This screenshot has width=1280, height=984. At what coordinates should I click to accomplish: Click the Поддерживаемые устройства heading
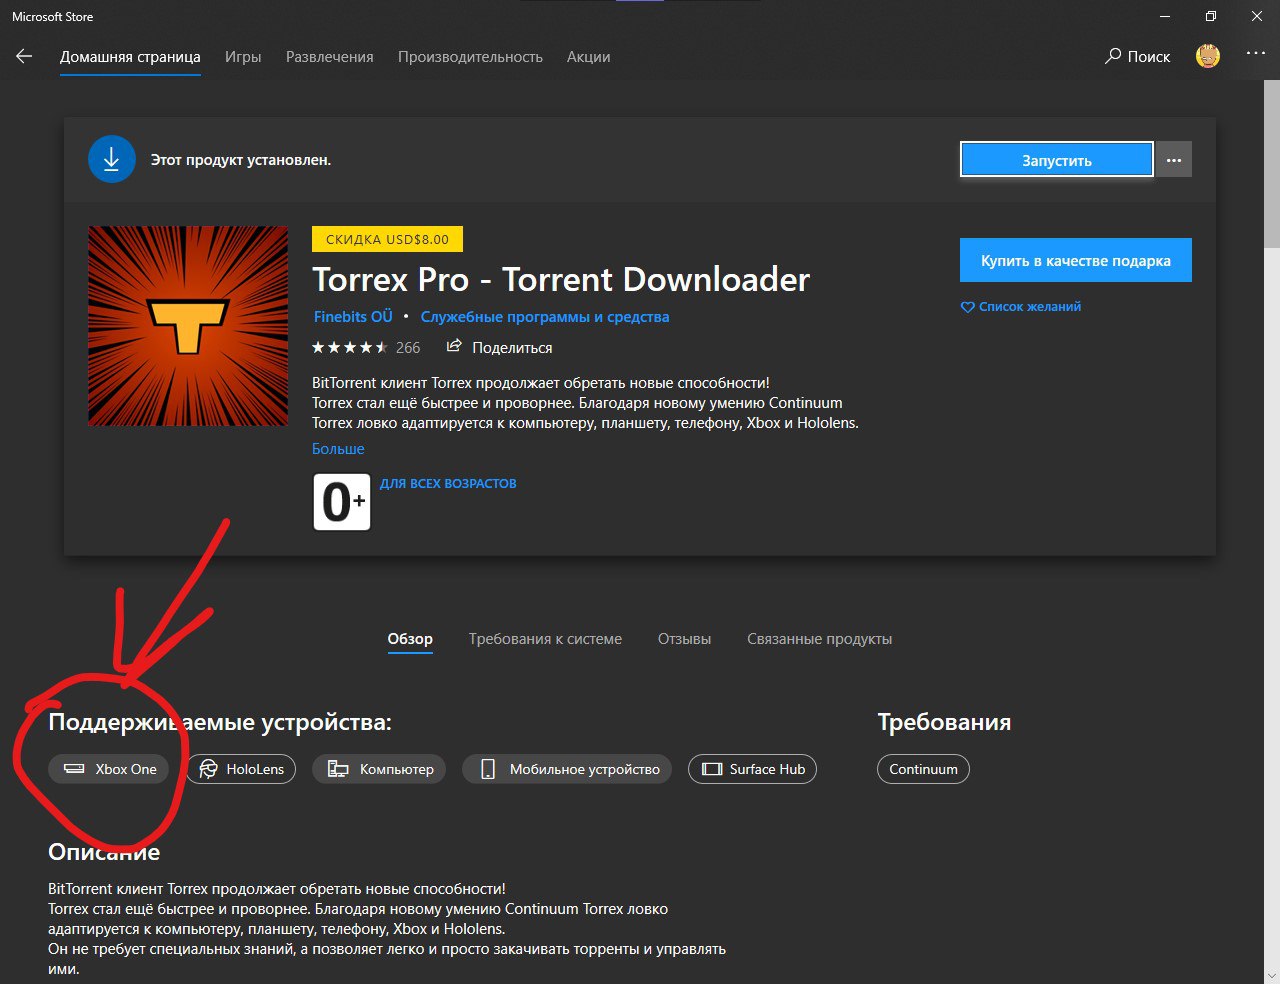(220, 722)
